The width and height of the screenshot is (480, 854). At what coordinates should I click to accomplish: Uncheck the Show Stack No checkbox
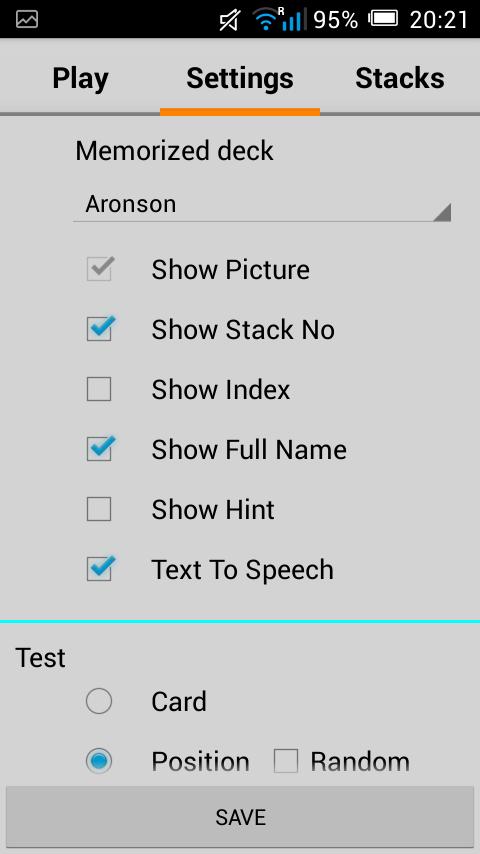(x=100, y=329)
